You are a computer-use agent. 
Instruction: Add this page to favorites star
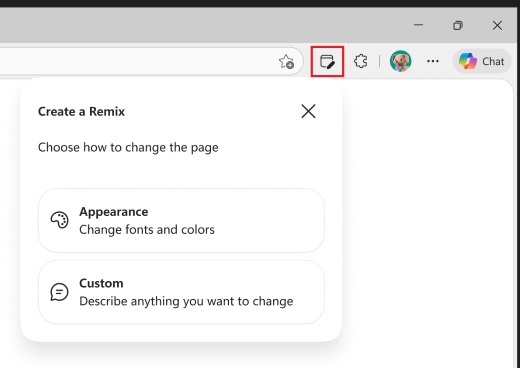click(x=286, y=62)
